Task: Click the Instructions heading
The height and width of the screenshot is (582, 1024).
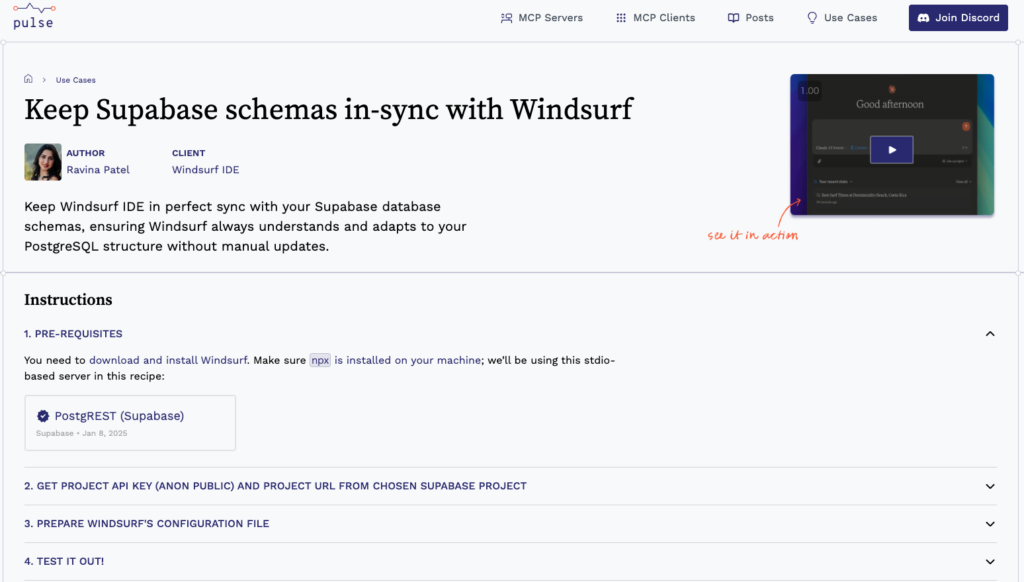Action: [69, 300]
